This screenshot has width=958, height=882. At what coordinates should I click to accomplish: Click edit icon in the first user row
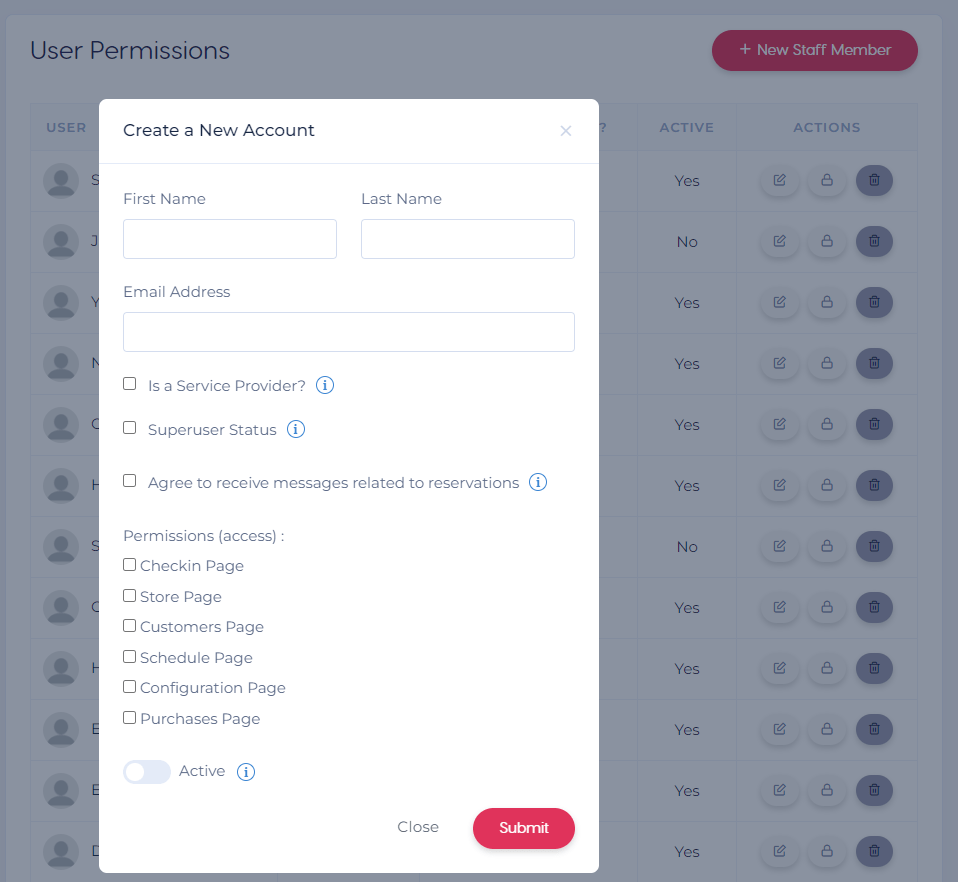coord(779,180)
